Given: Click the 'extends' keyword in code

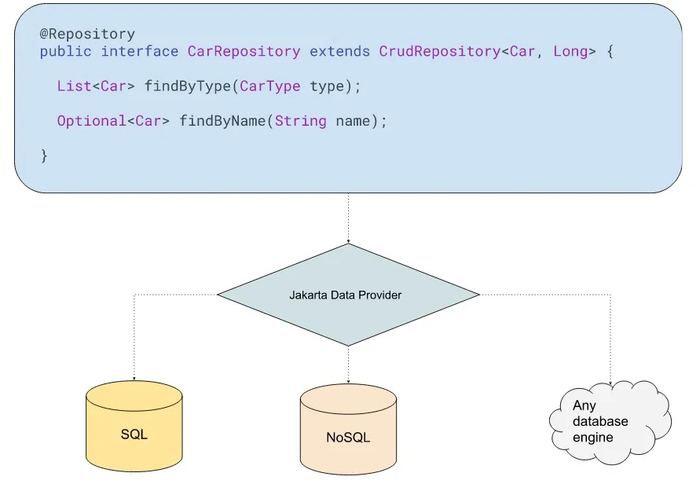Looking at the screenshot, I should [340, 51].
